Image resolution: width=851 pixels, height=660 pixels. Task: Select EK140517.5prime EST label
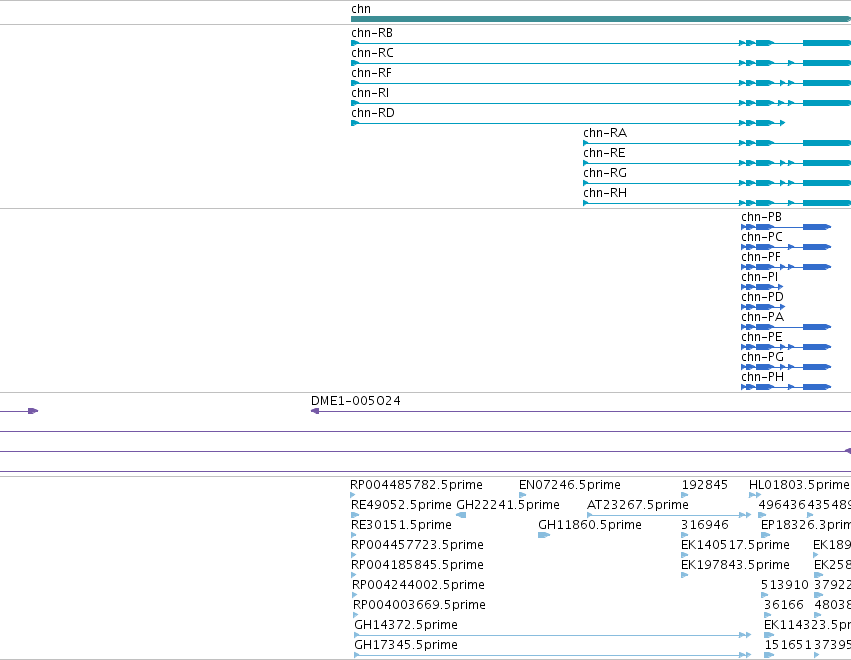[735, 545]
